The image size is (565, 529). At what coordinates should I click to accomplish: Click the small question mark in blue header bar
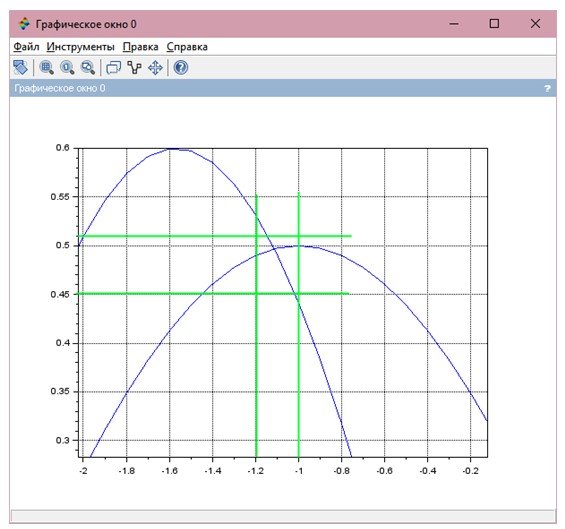[x=547, y=88]
